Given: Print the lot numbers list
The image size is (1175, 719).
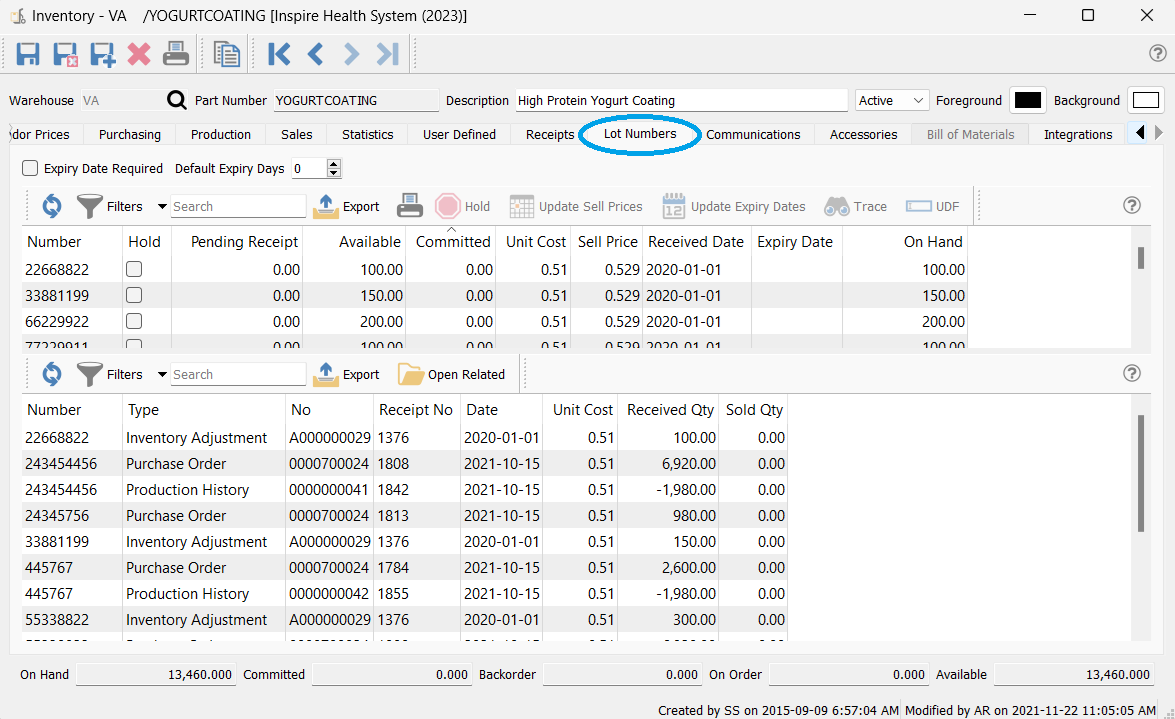Looking at the screenshot, I should click(x=409, y=205).
